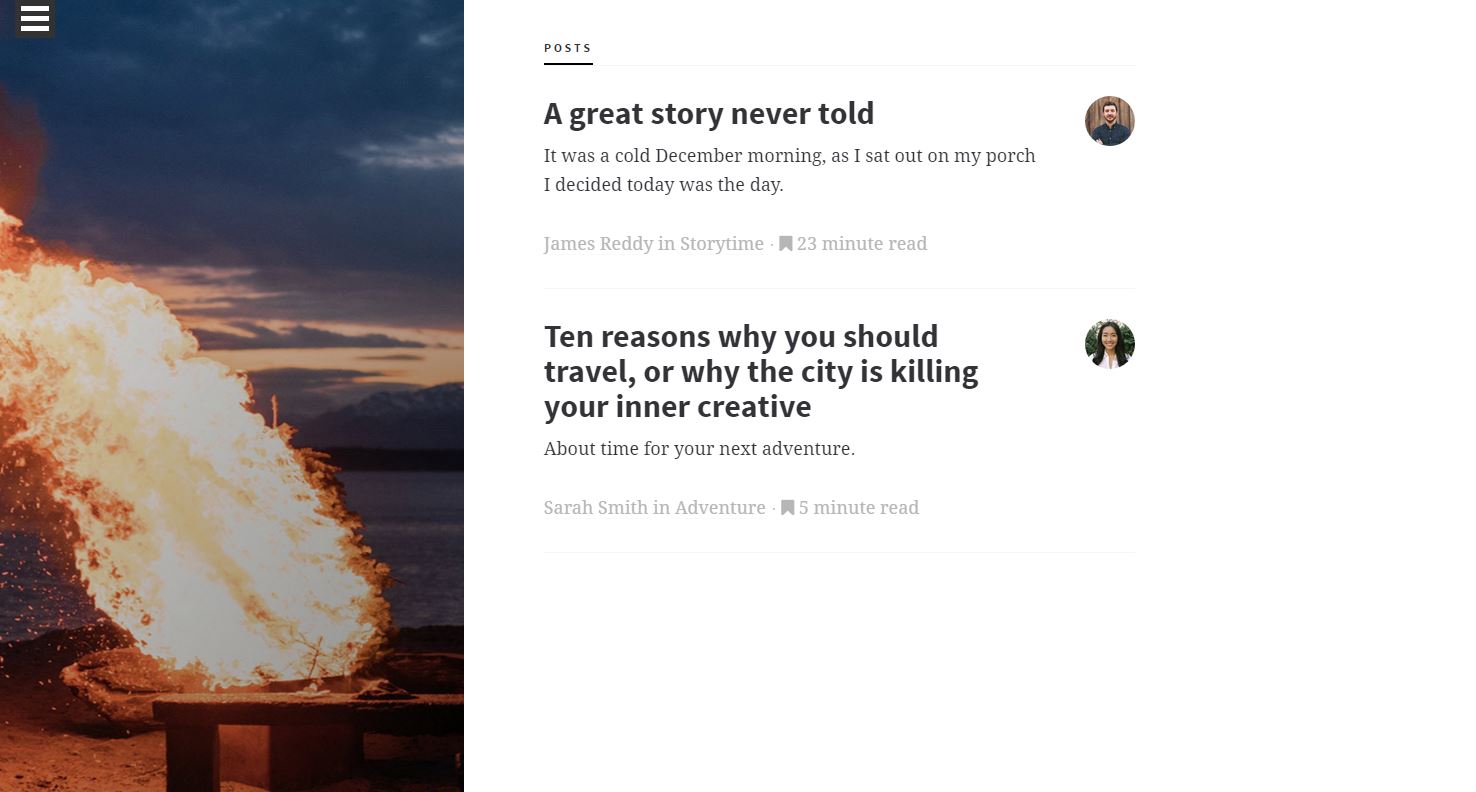Open the hamburger menu icon
The height and width of the screenshot is (792, 1476).
coord(34,18)
